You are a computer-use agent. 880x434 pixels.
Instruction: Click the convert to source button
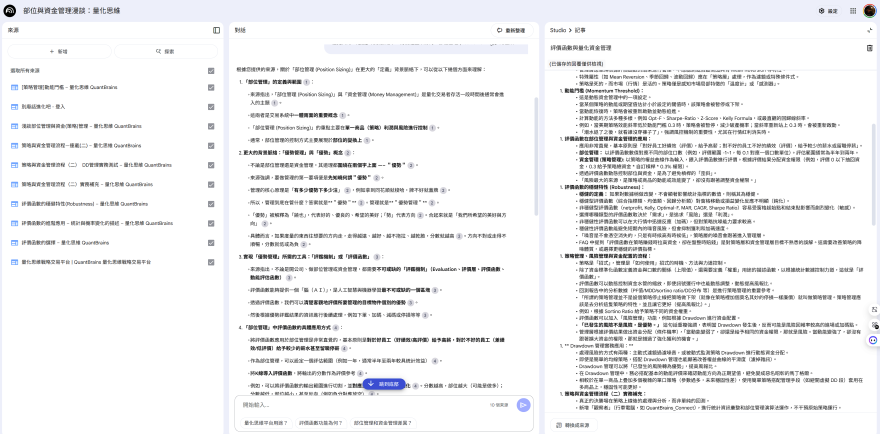tap(575, 424)
